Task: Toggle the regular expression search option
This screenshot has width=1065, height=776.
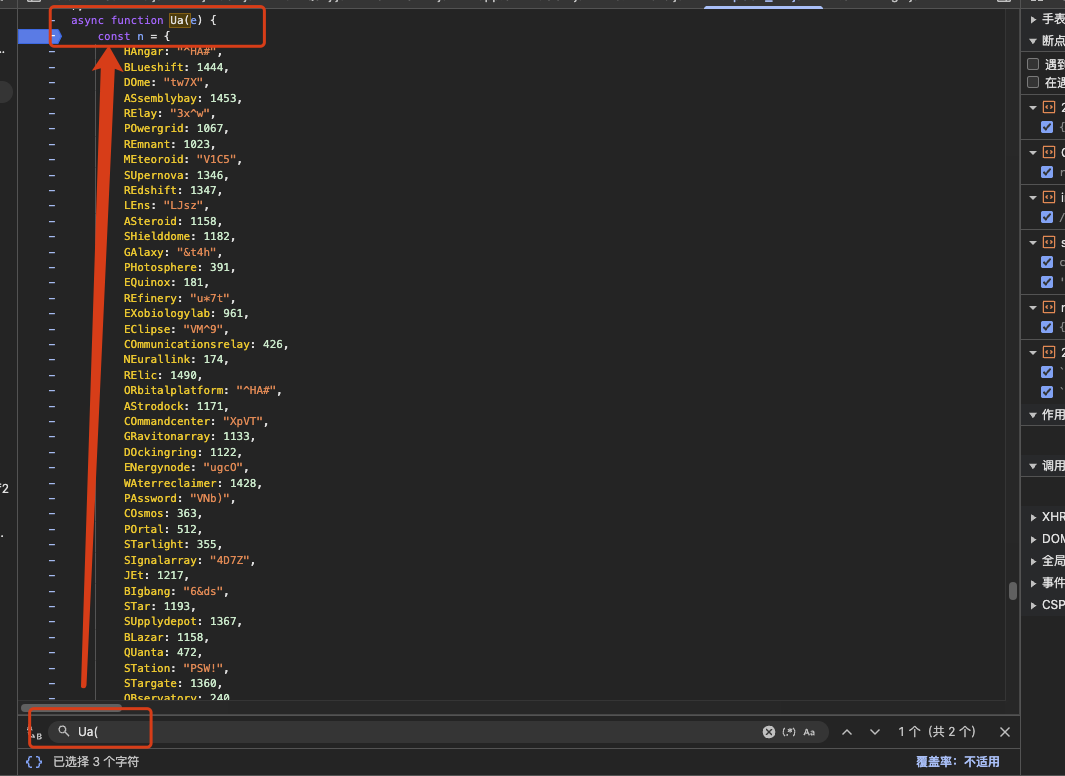Action: (x=788, y=732)
